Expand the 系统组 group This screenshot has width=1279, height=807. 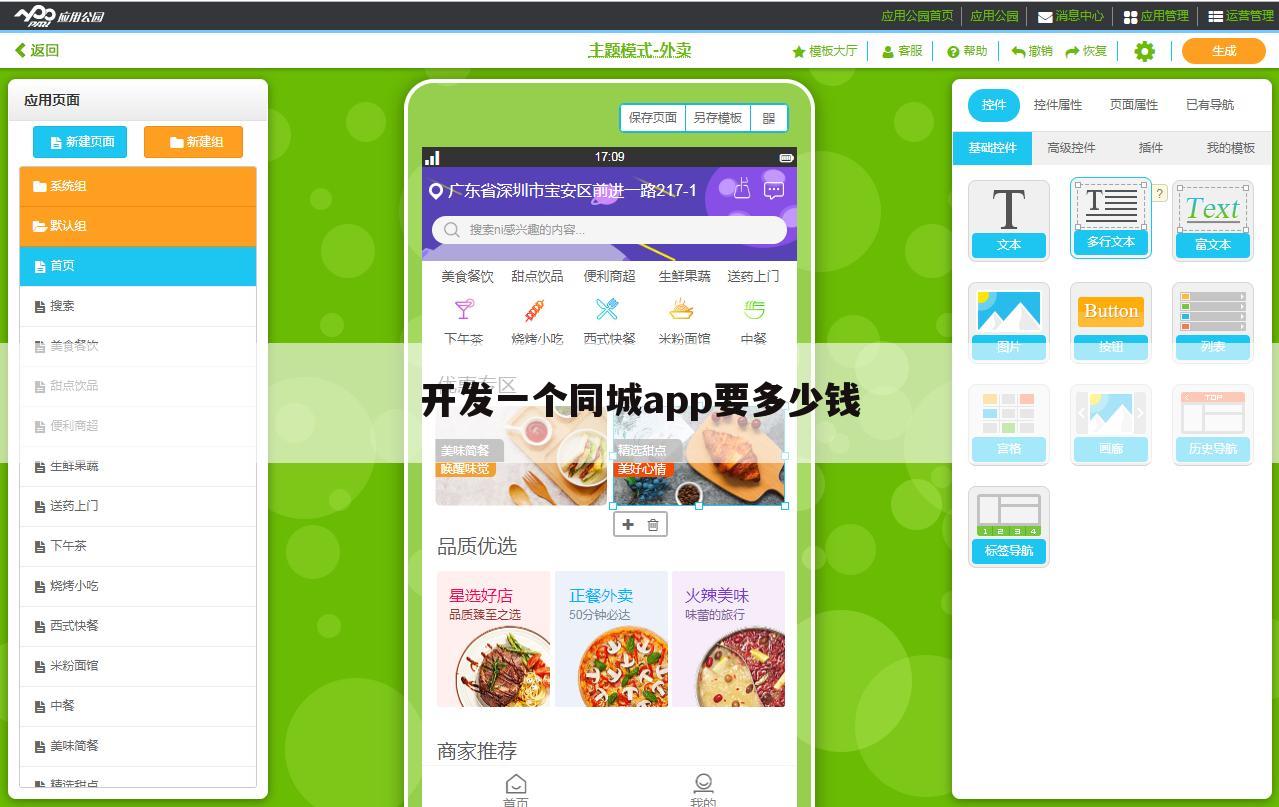tap(138, 186)
